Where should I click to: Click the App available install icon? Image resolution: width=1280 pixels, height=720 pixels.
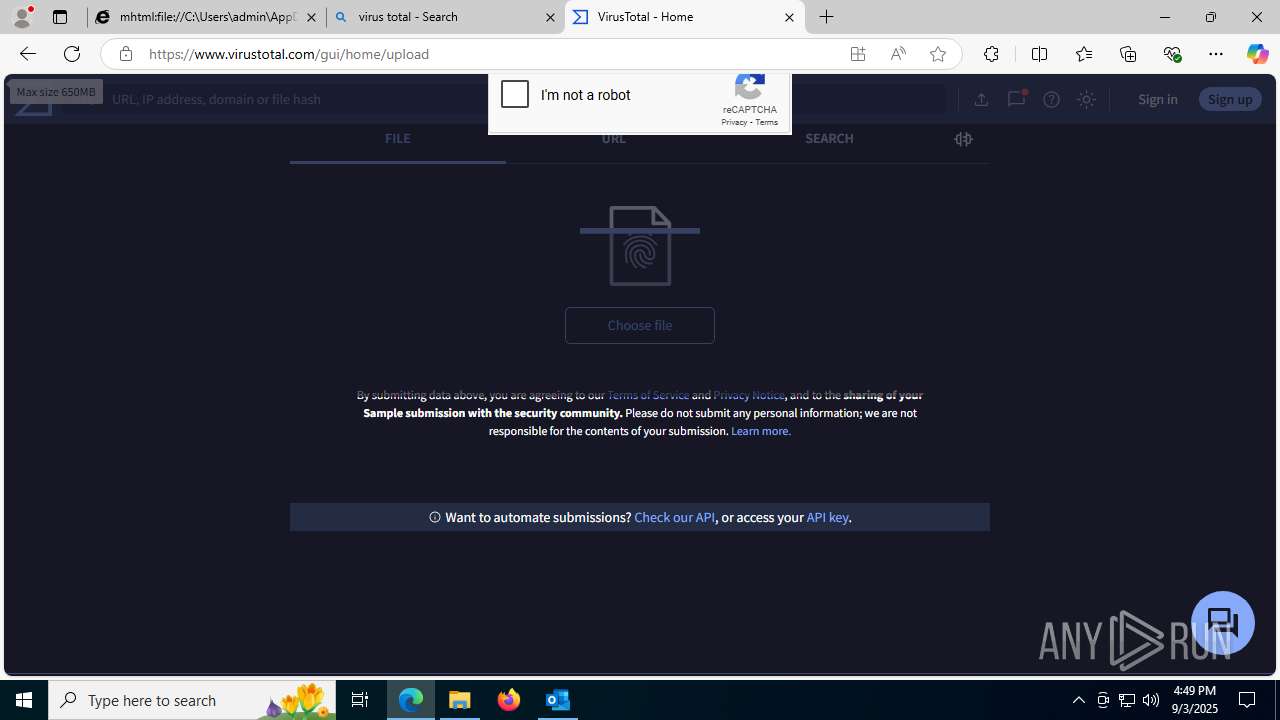[858, 54]
